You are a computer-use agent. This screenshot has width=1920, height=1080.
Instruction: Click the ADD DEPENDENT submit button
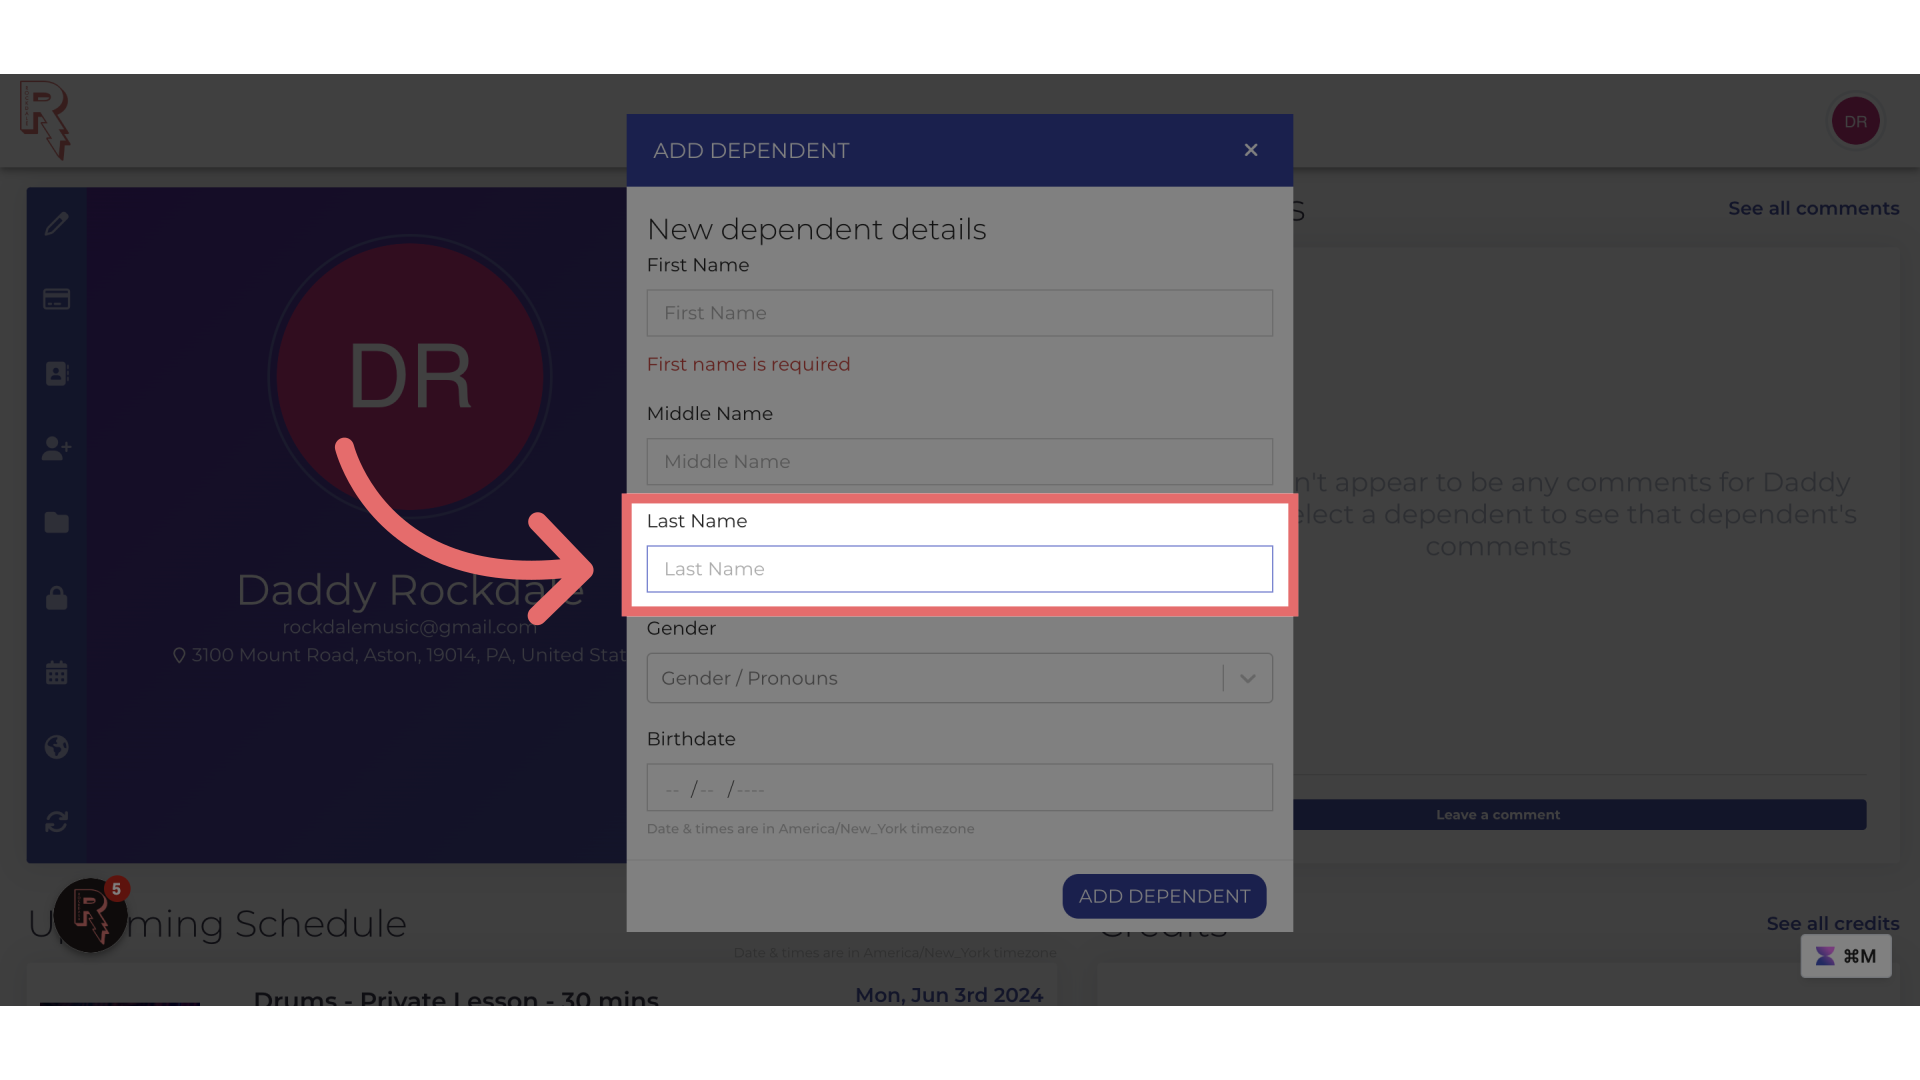click(1164, 895)
